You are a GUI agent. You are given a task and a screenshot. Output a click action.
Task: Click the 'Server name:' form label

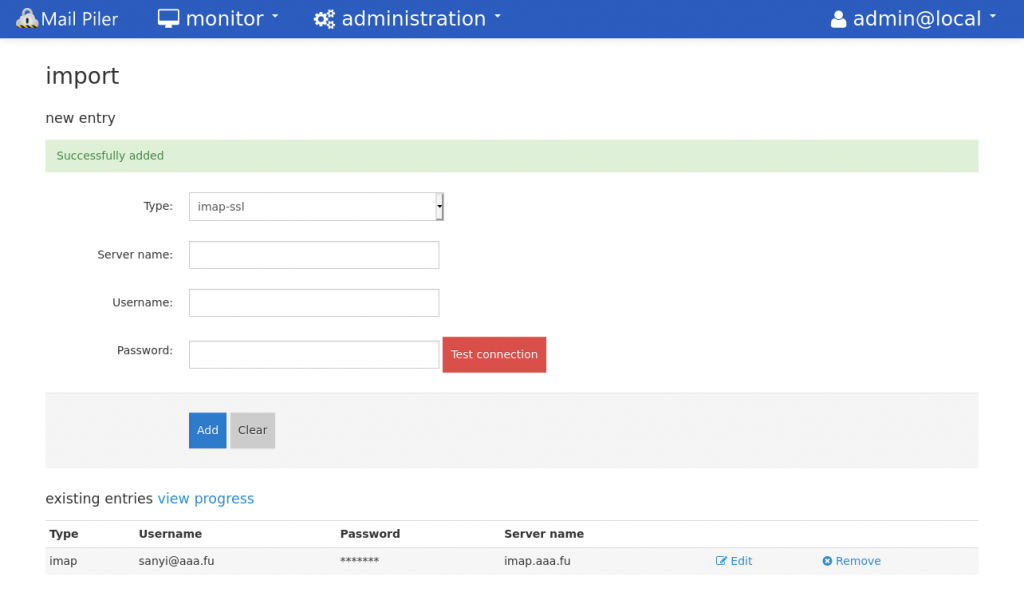(x=135, y=255)
